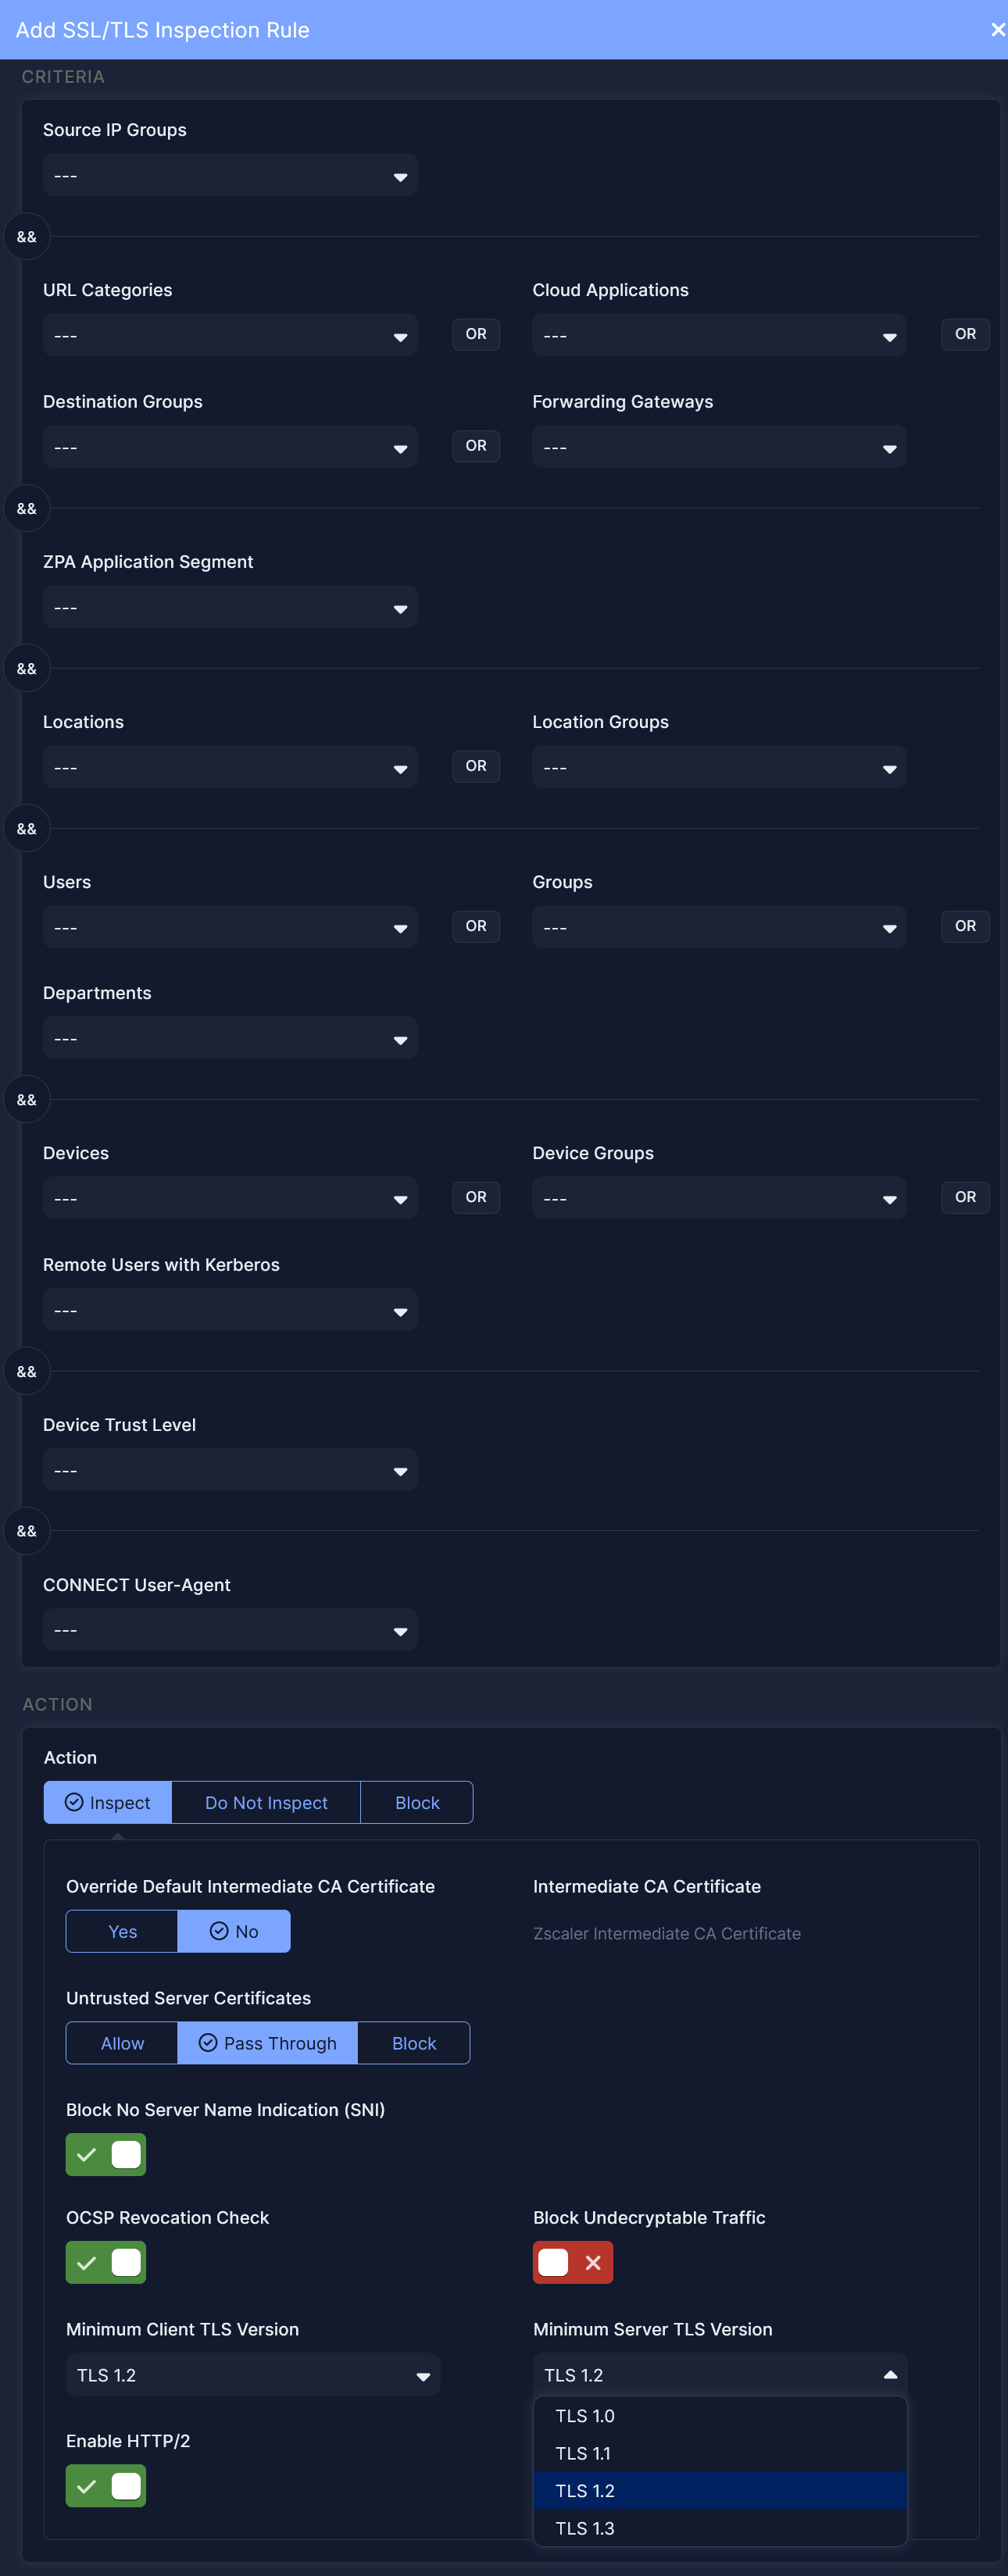Open the CONNECT User-Agent dropdown
The image size is (1008, 2576).
pos(230,1630)
